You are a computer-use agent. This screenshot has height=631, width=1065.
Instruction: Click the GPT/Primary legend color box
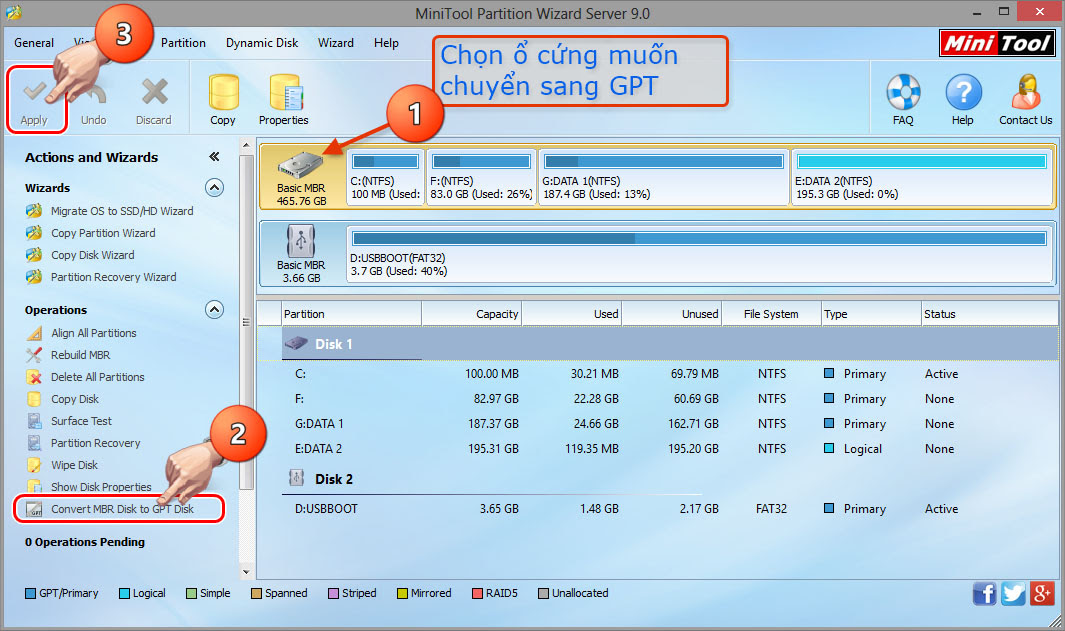(31, 594)
